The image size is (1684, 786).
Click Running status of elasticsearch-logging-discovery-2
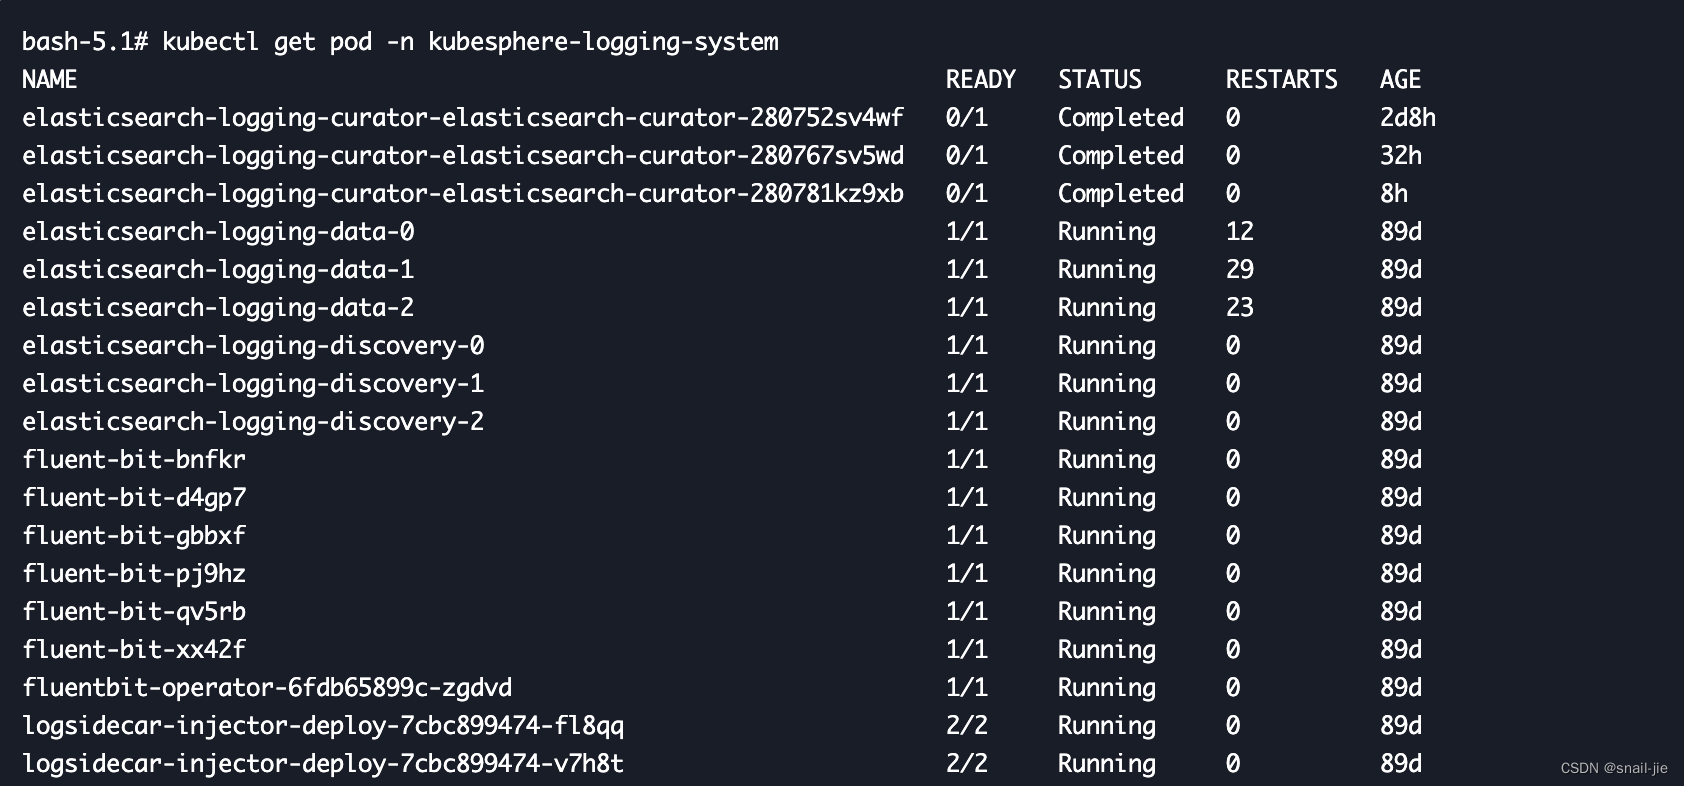tap(1107, 422)
